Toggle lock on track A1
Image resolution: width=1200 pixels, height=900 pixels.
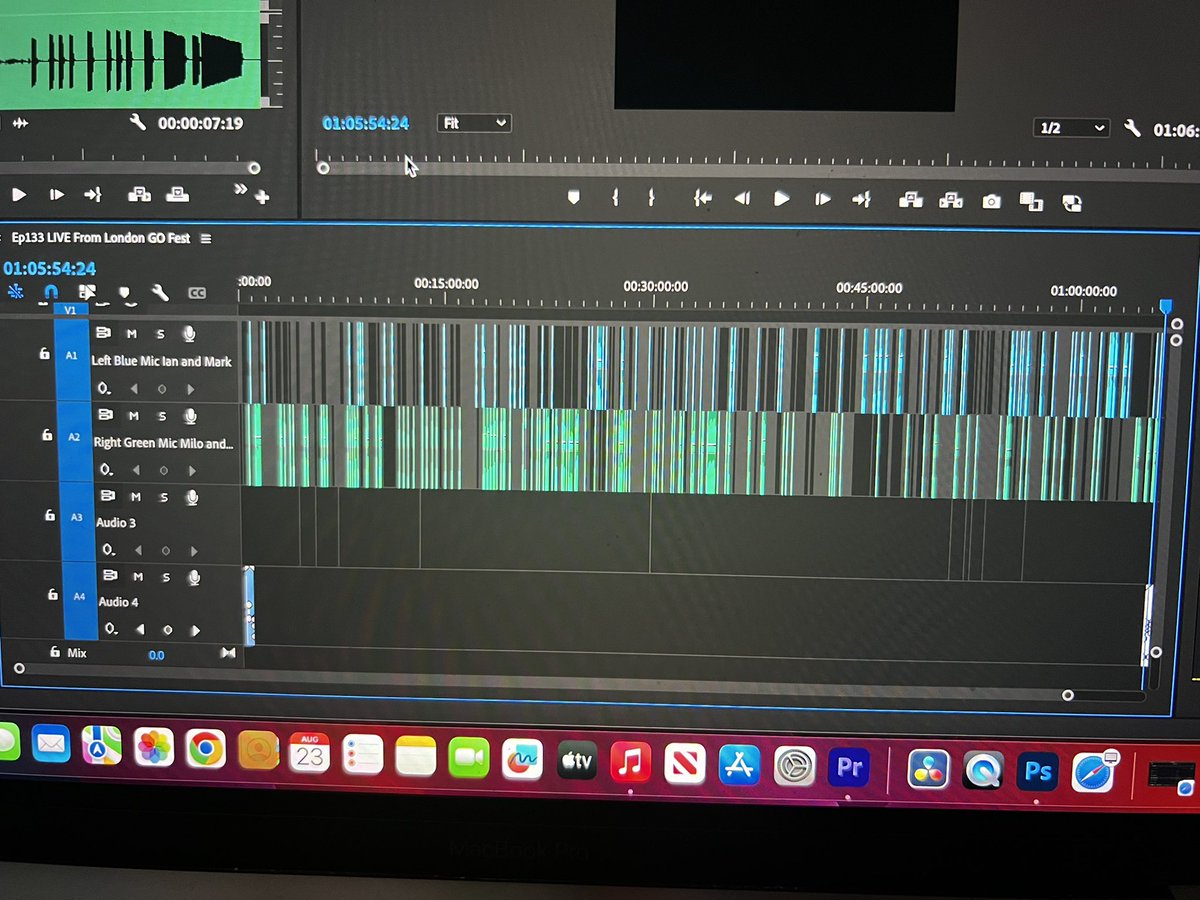click(x=44, y=354)
